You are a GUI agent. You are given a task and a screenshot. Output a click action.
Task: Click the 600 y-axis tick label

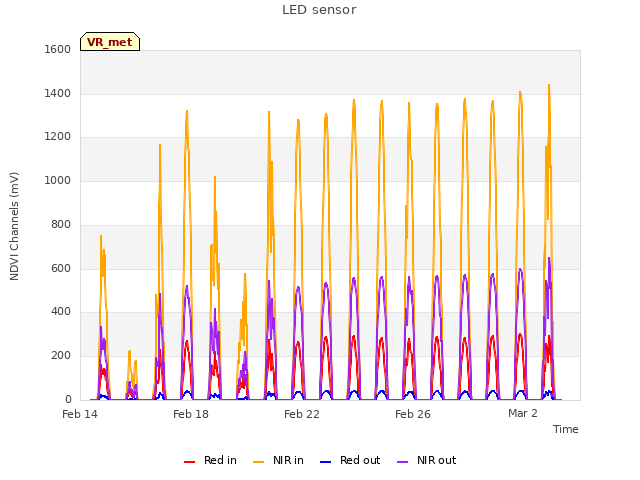tap(61, 269)
